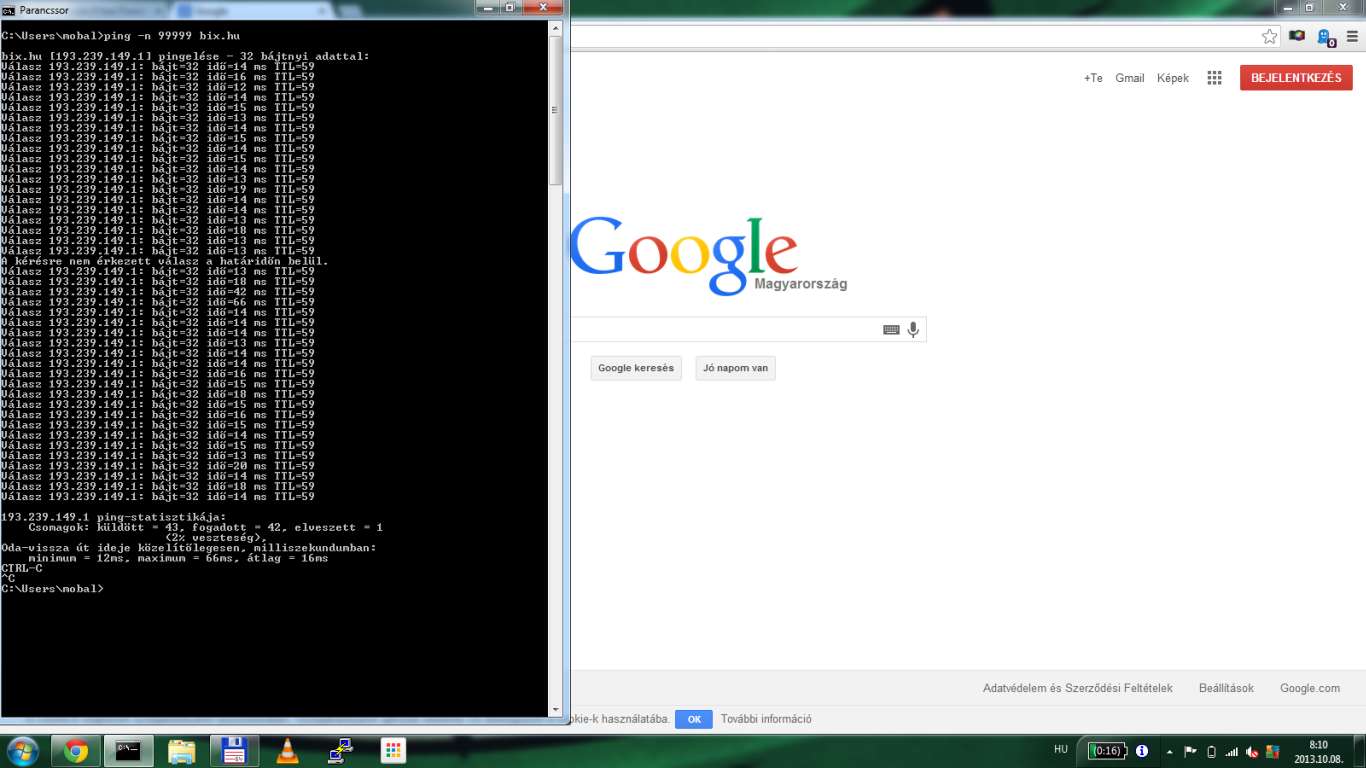Click the BEJELENTKEZÉS sign-in button

click(1296, 78)
